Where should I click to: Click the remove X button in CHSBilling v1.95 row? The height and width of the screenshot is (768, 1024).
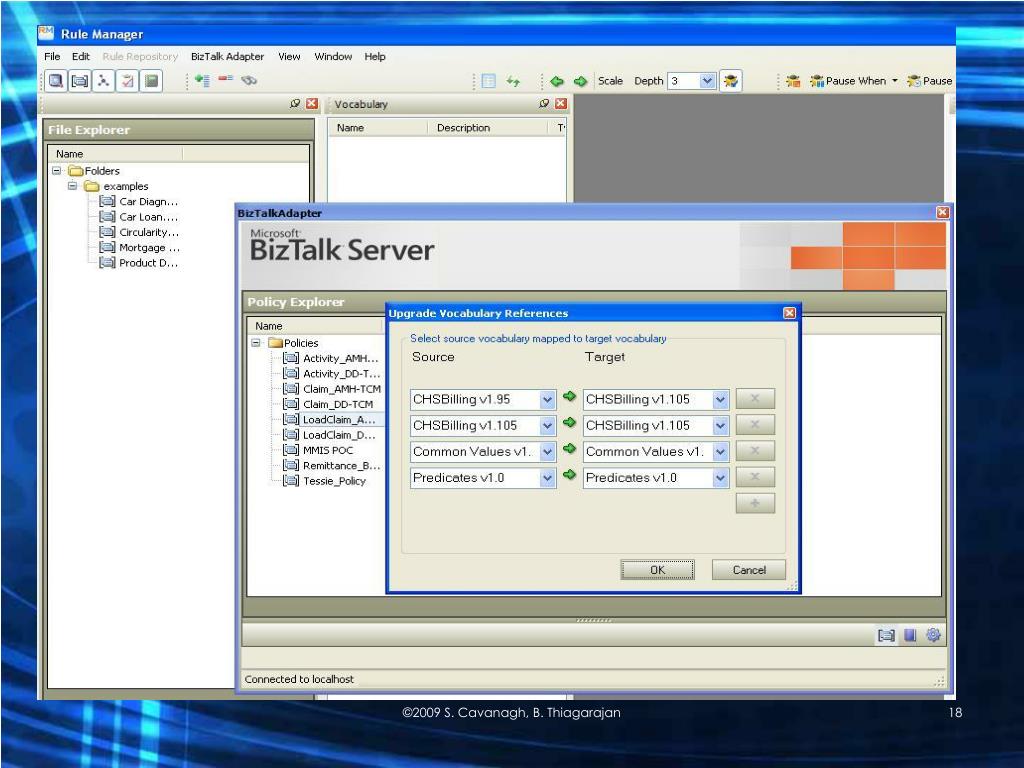pyautogui.click(x=755, y=398)
